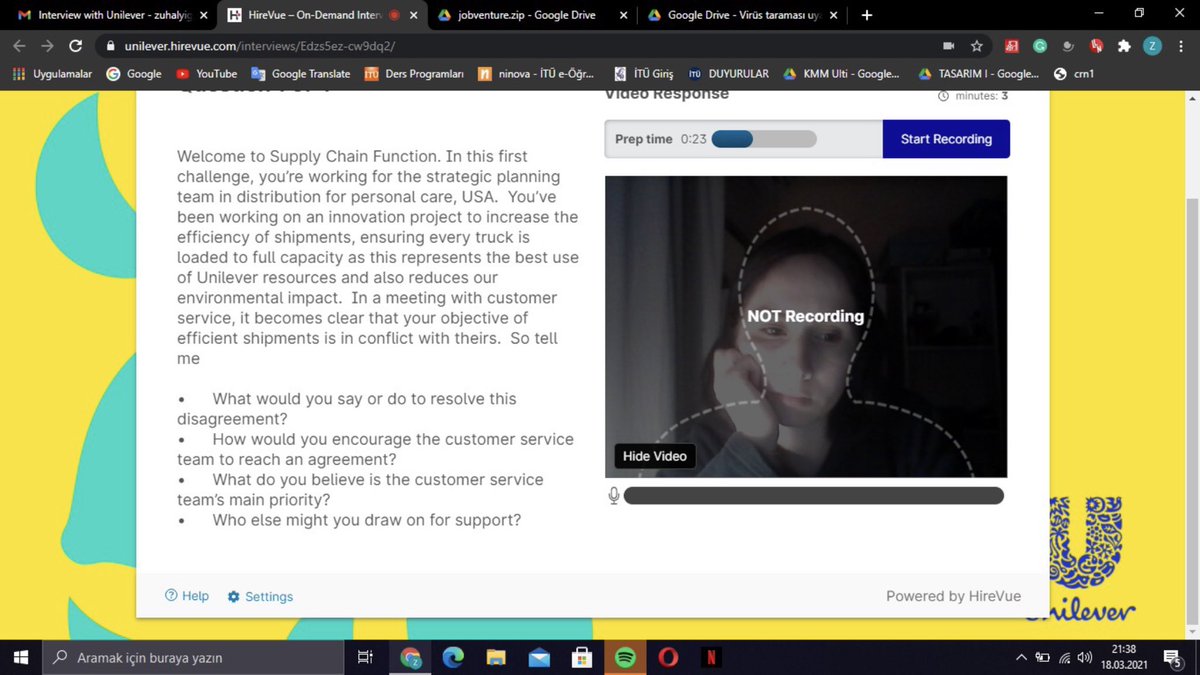1200x675 pixels.
Task: Open Ders Programları bookmark
Action: (x=414, y=73)
